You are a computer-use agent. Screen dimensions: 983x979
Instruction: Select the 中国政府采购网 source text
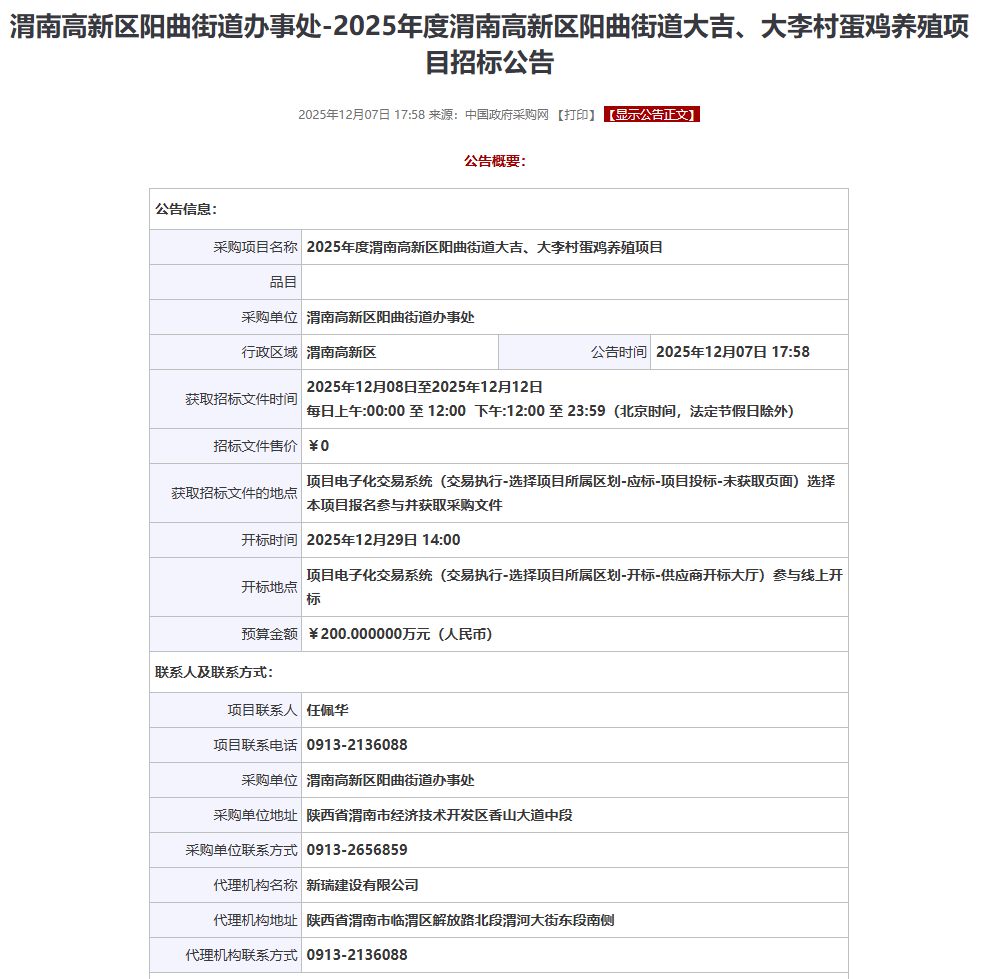[x=507, y=115]
